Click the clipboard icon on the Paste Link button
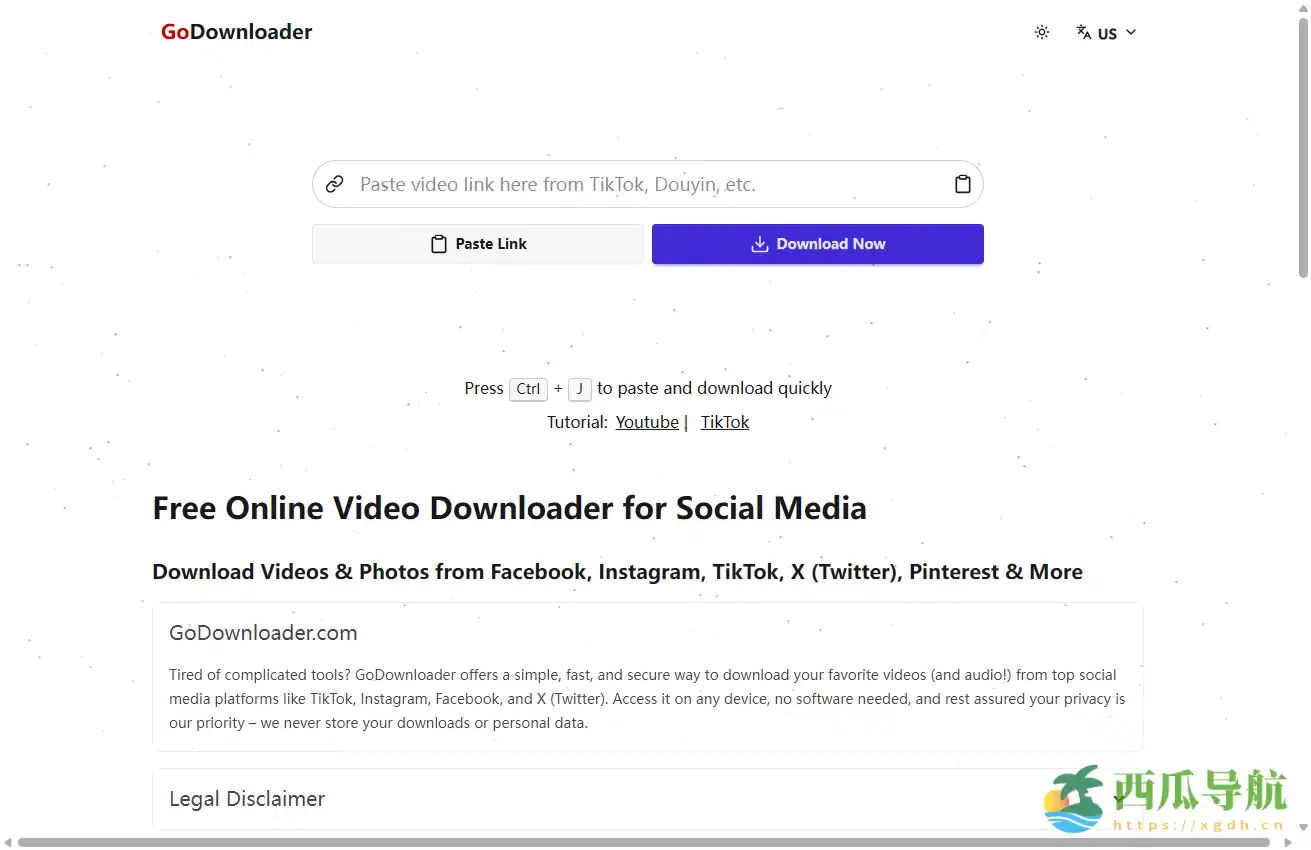The height and width of the screenshot is (850, 1311). (438, 243)
